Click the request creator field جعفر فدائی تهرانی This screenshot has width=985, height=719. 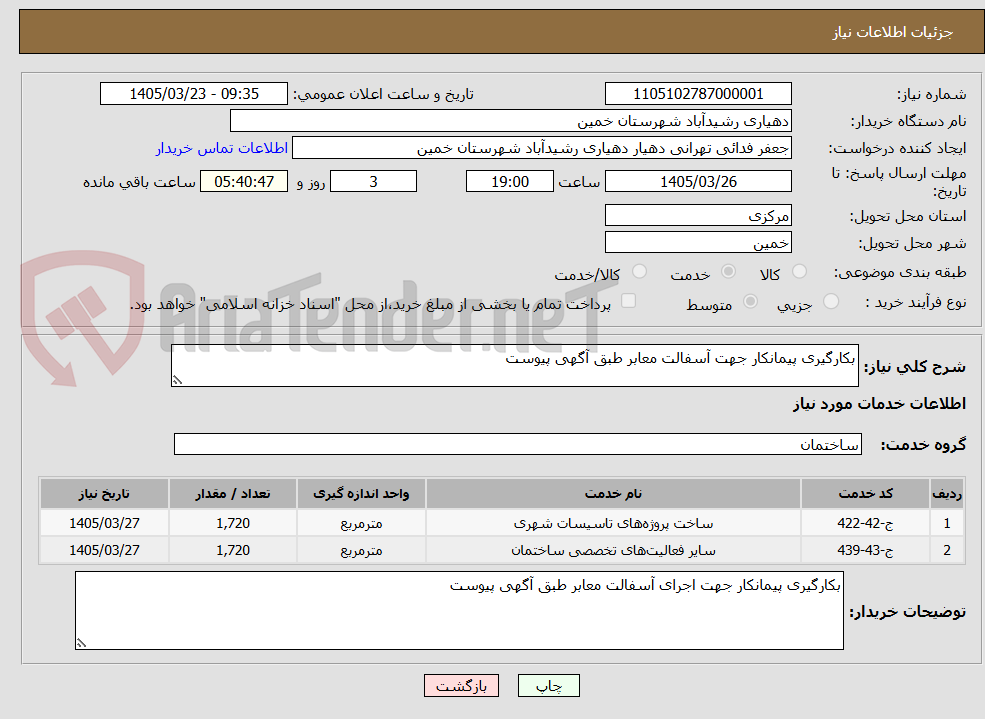(x=541, y=148)
